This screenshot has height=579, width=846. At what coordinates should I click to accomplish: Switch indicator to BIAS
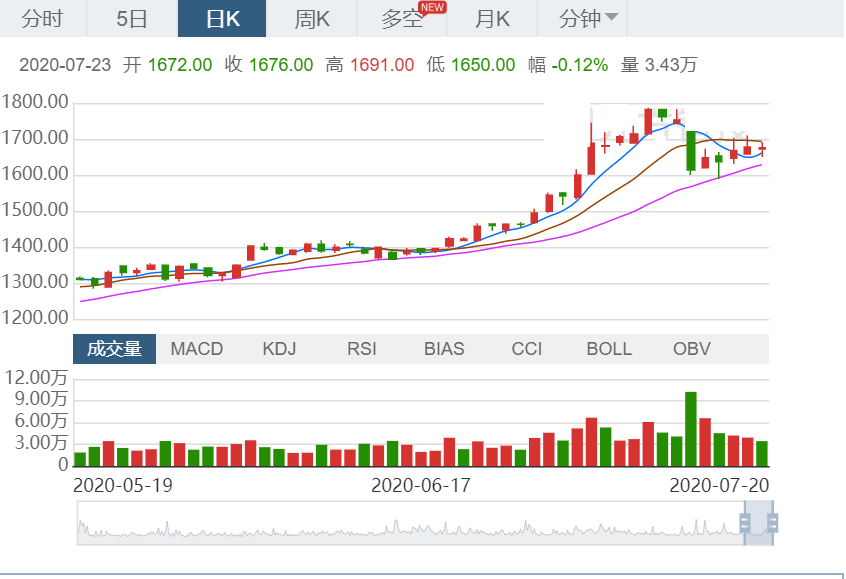444,349
